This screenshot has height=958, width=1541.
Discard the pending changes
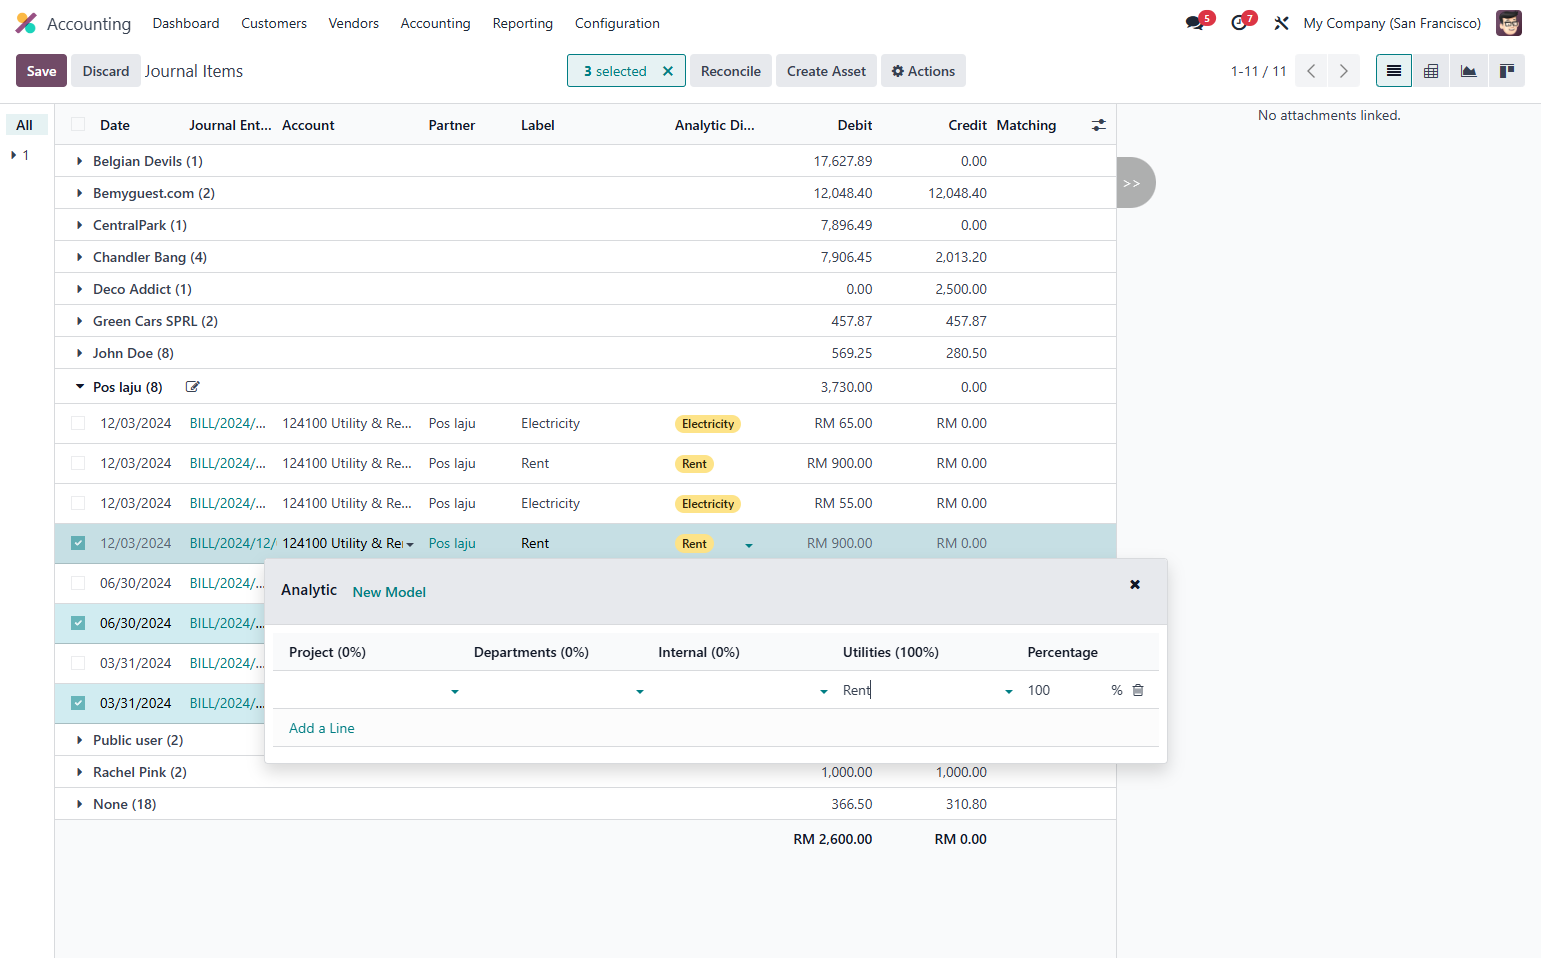tap(106, 71)
